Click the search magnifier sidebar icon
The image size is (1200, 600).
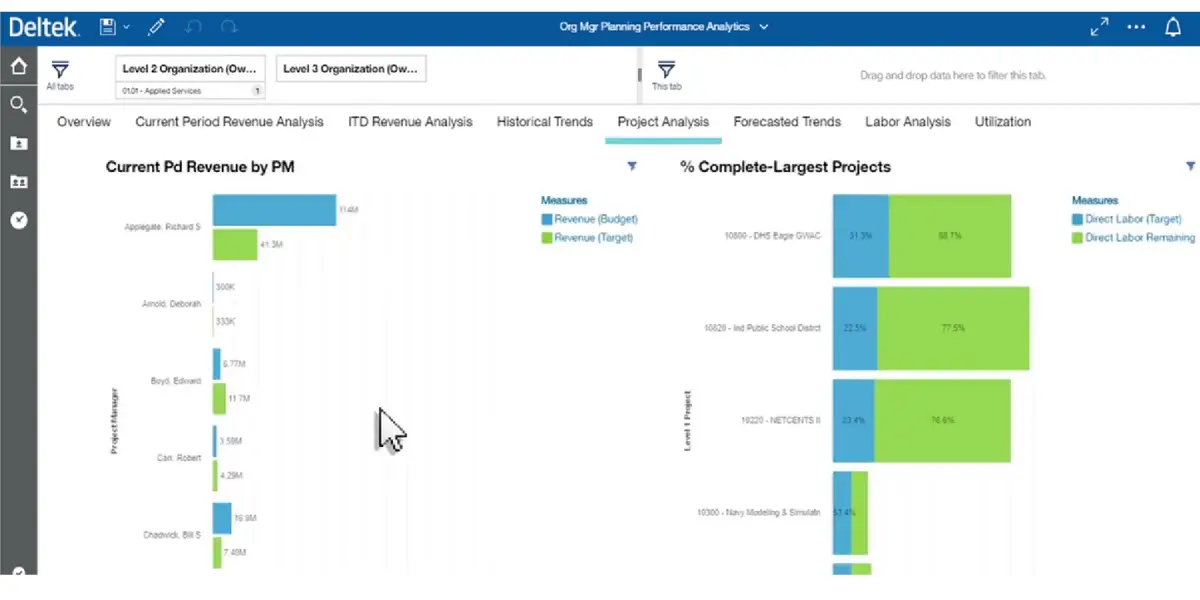[19, 104]
